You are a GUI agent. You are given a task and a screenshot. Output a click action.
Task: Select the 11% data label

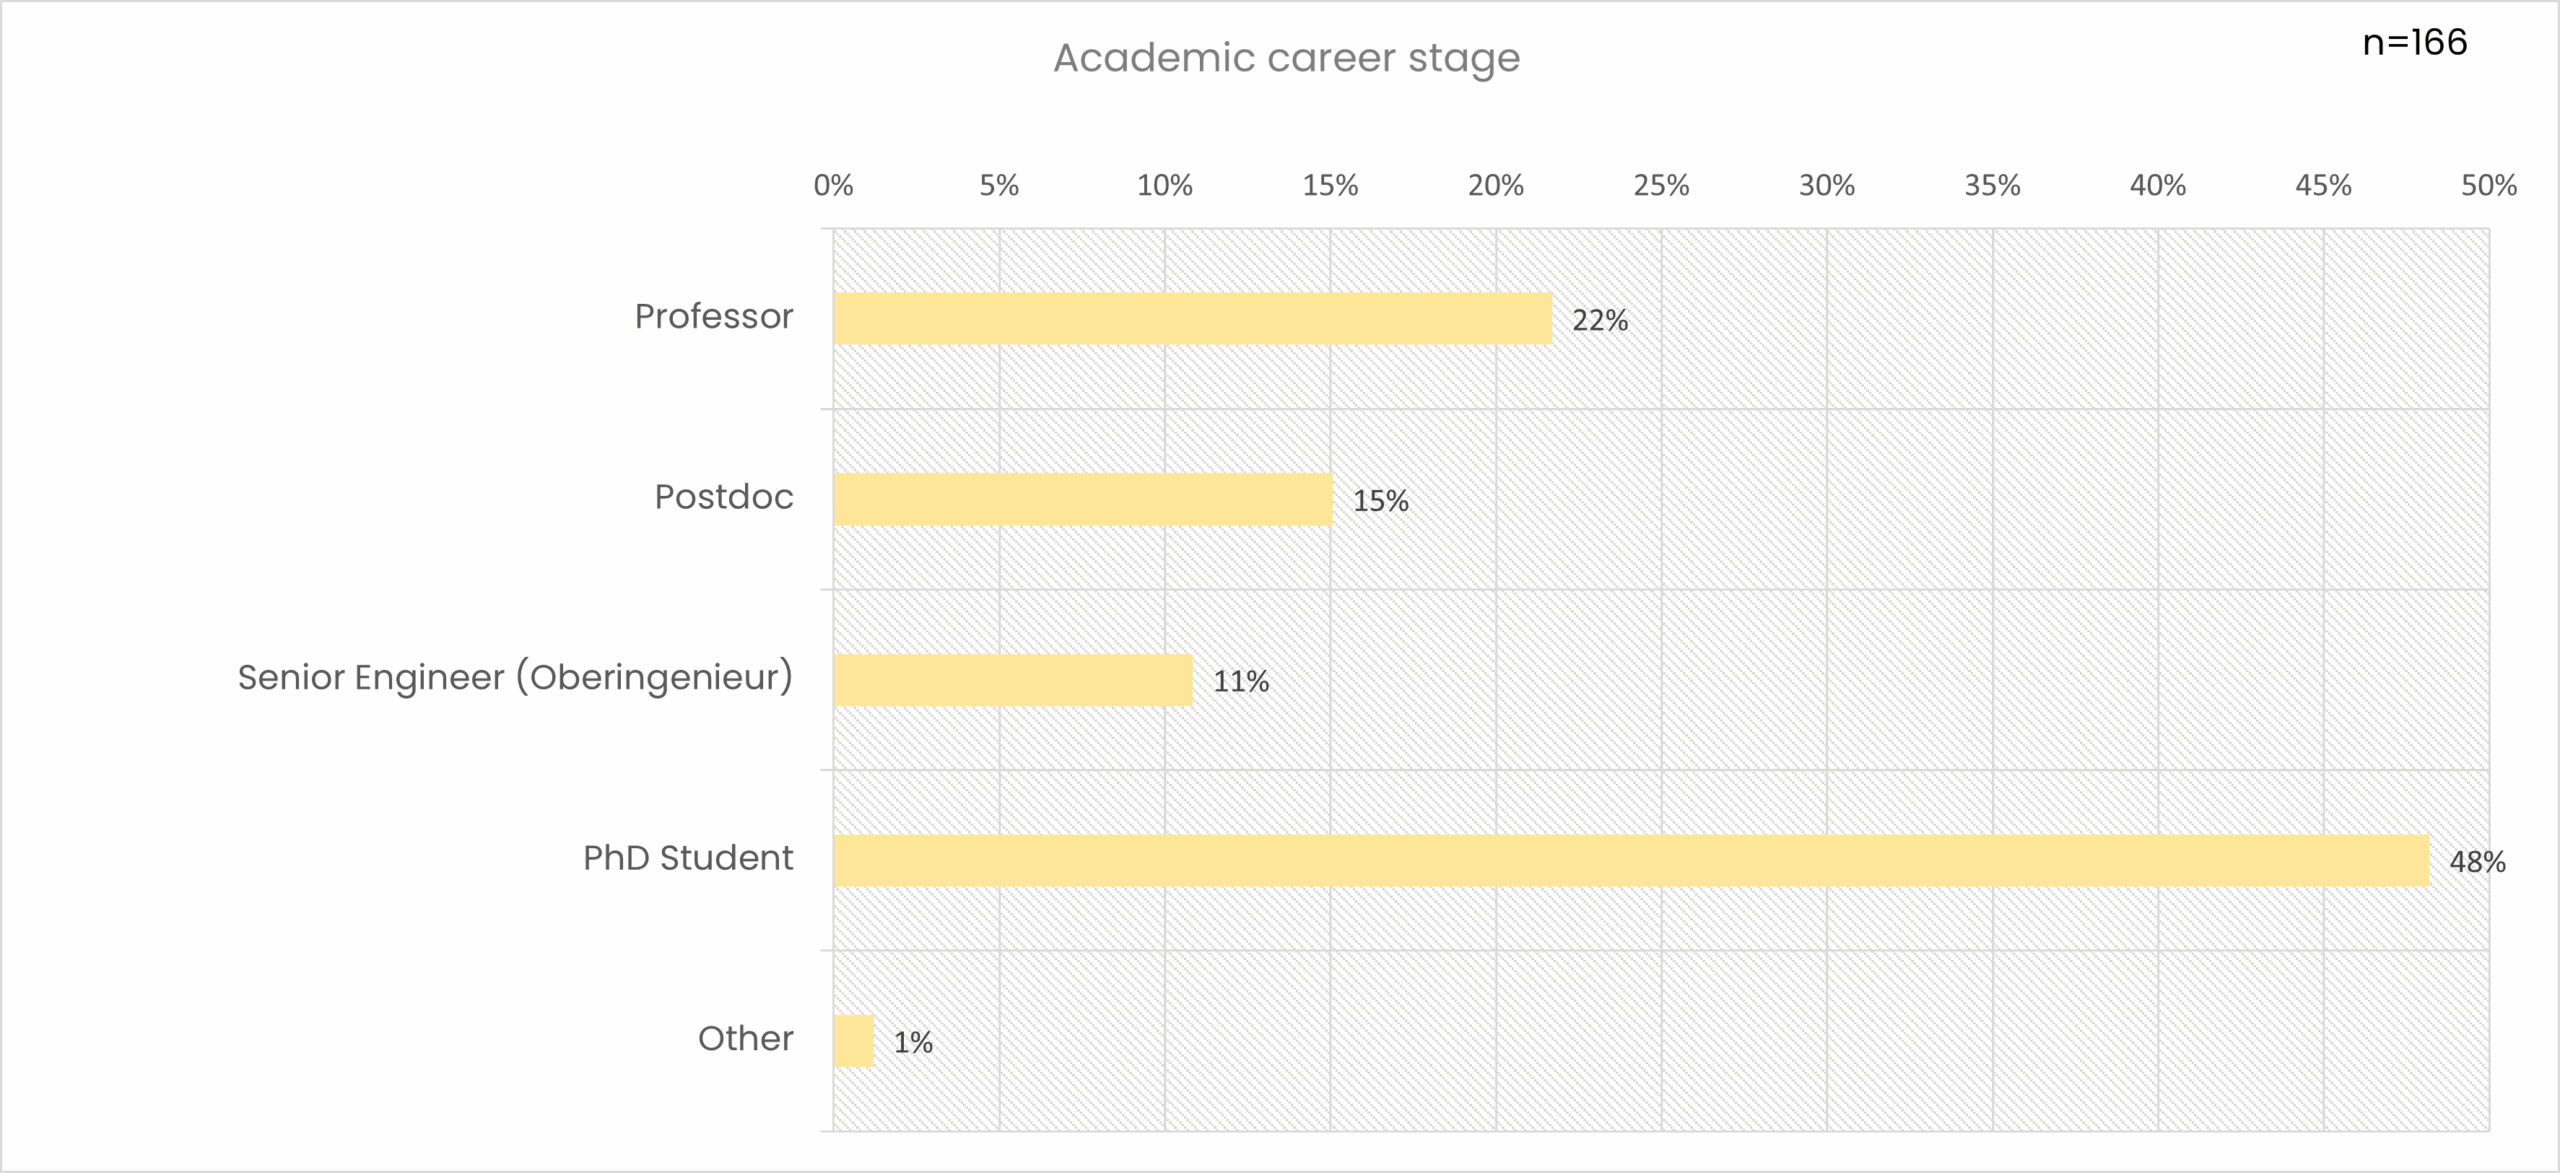[1241, 682]
